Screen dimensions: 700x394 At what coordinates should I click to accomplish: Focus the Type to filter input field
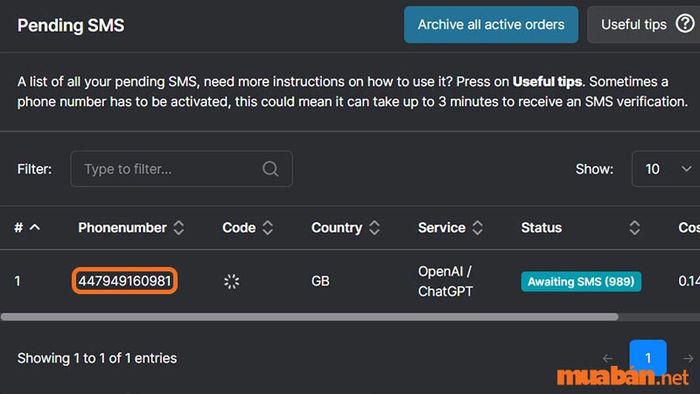pyautogui.click(x=181, y=169)
